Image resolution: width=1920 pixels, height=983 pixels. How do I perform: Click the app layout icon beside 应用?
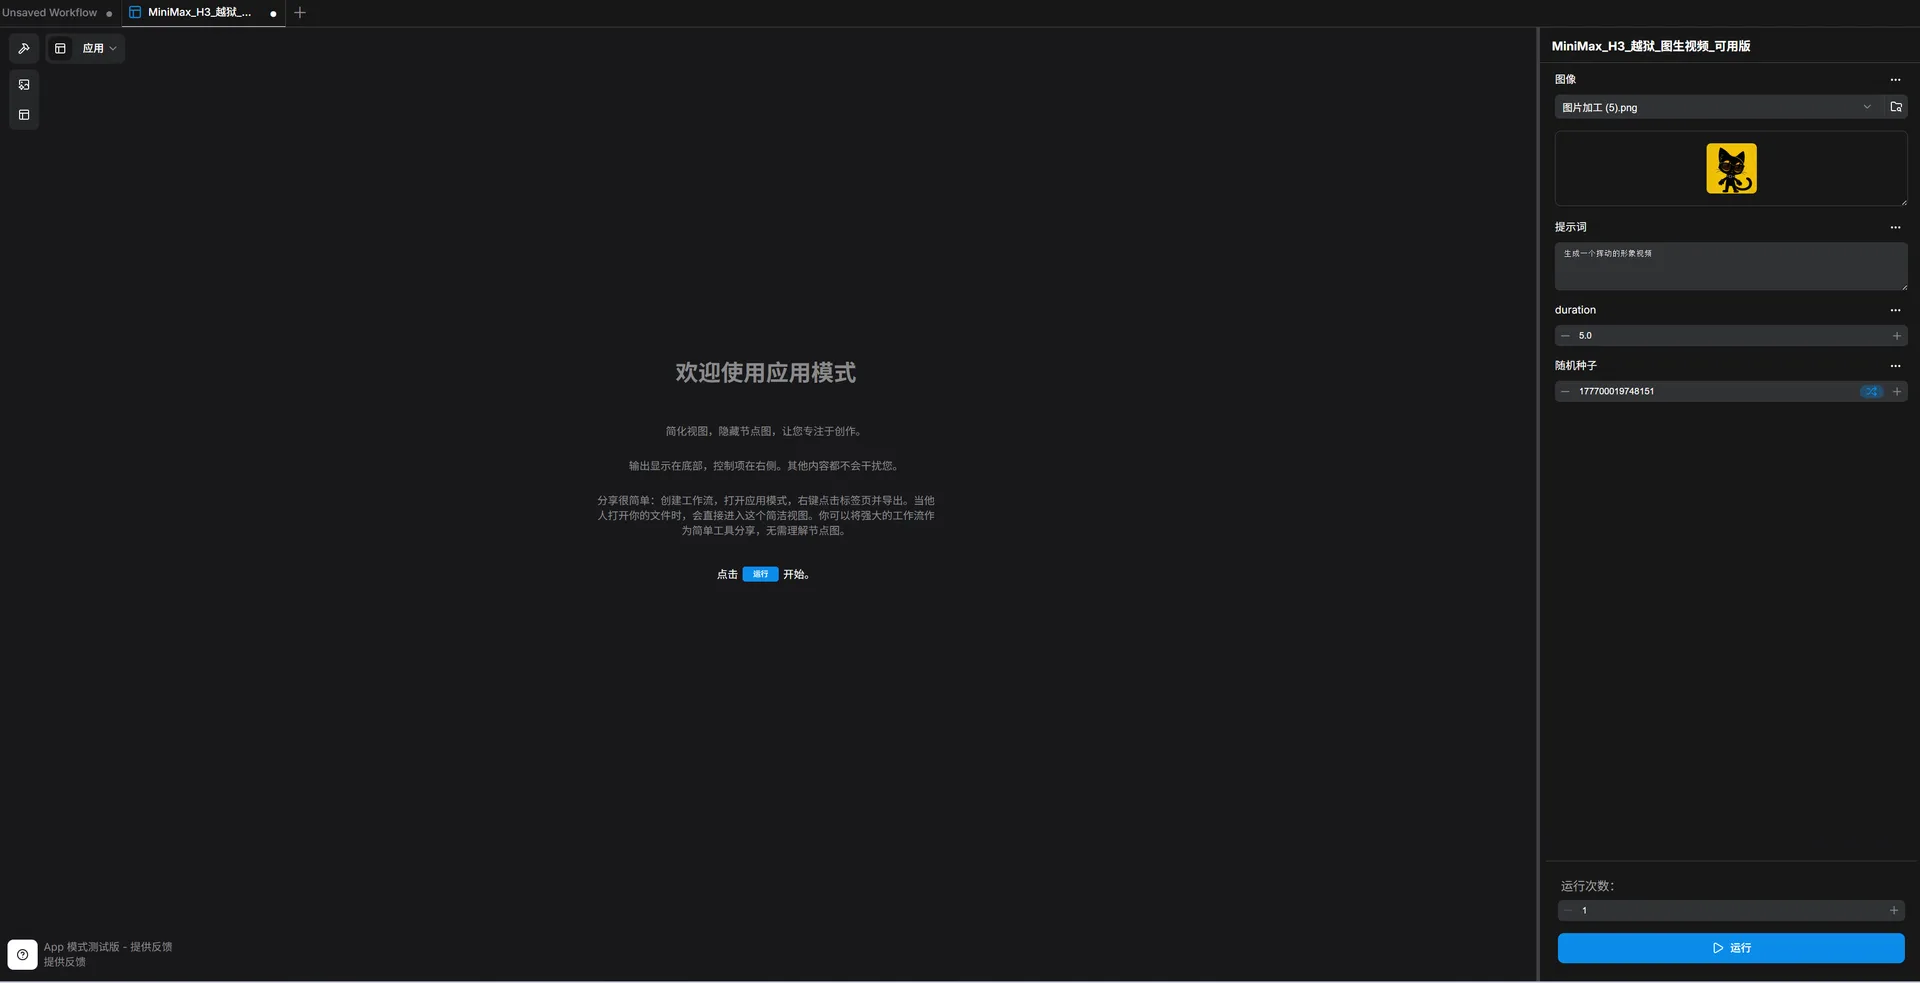coord(60,48)
